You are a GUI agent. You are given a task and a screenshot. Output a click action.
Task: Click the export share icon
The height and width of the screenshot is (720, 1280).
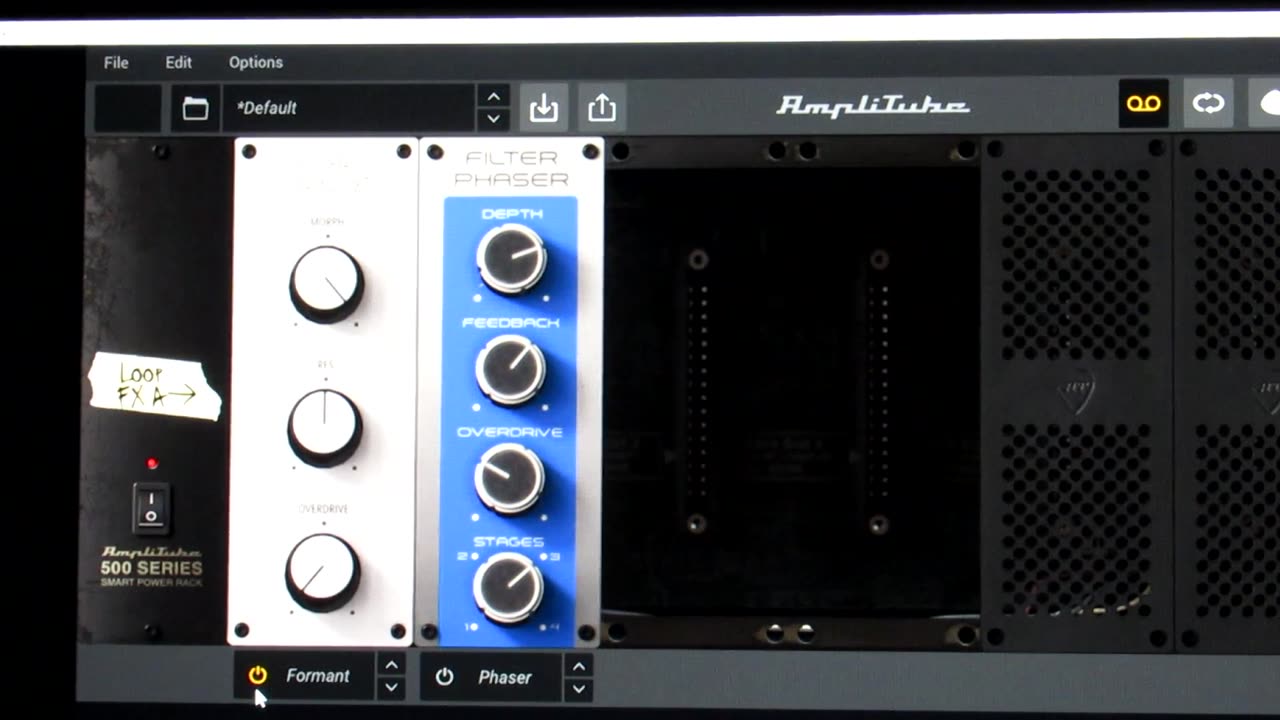tap(602, 107)
